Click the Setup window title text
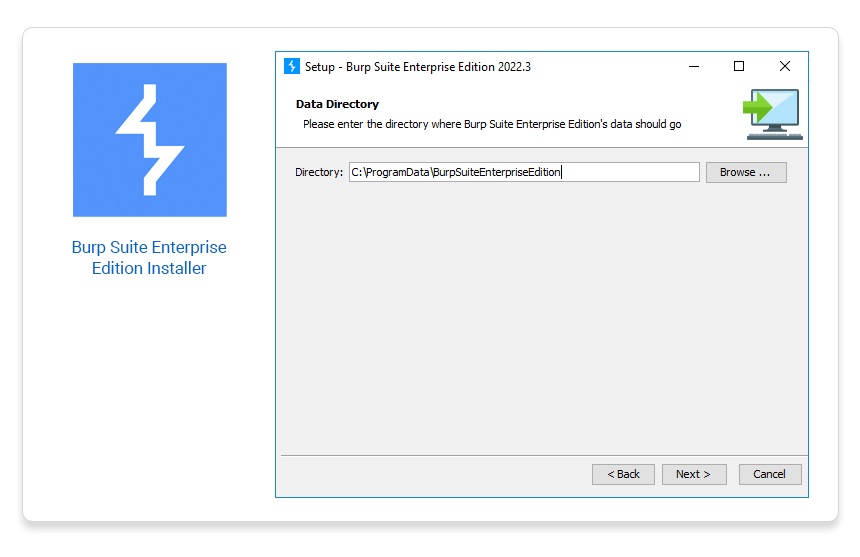The image size is (860, 557). (418, 67)
